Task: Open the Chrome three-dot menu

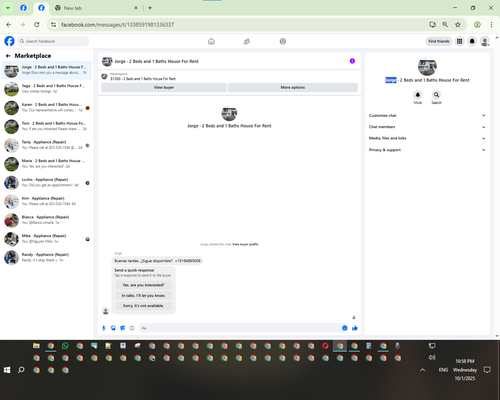Action: [491, 24]
